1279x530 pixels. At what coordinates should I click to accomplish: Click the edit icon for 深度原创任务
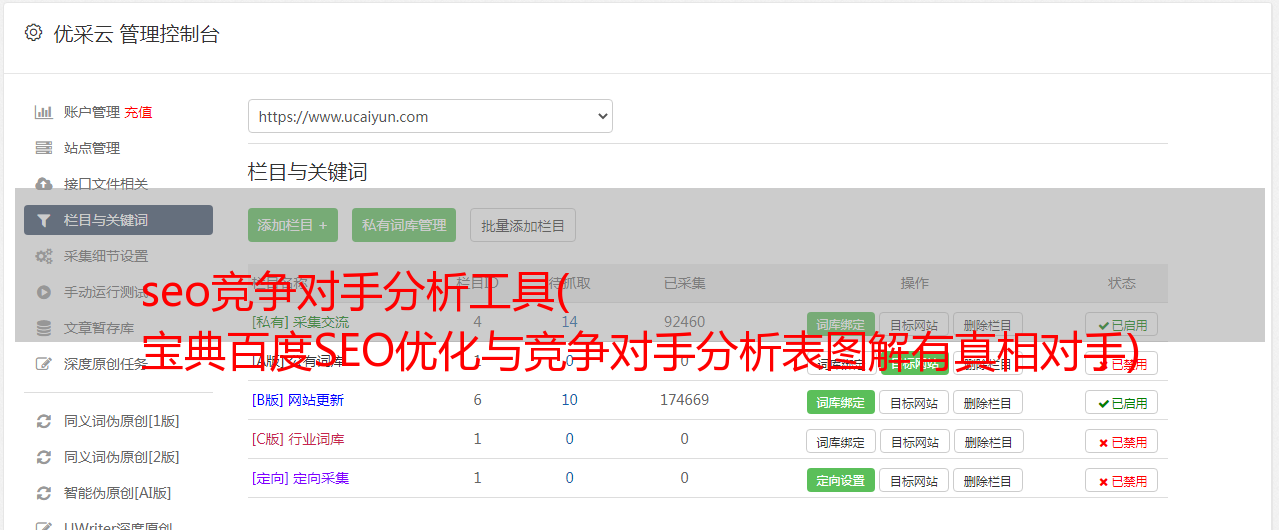(x=44, y=364)
